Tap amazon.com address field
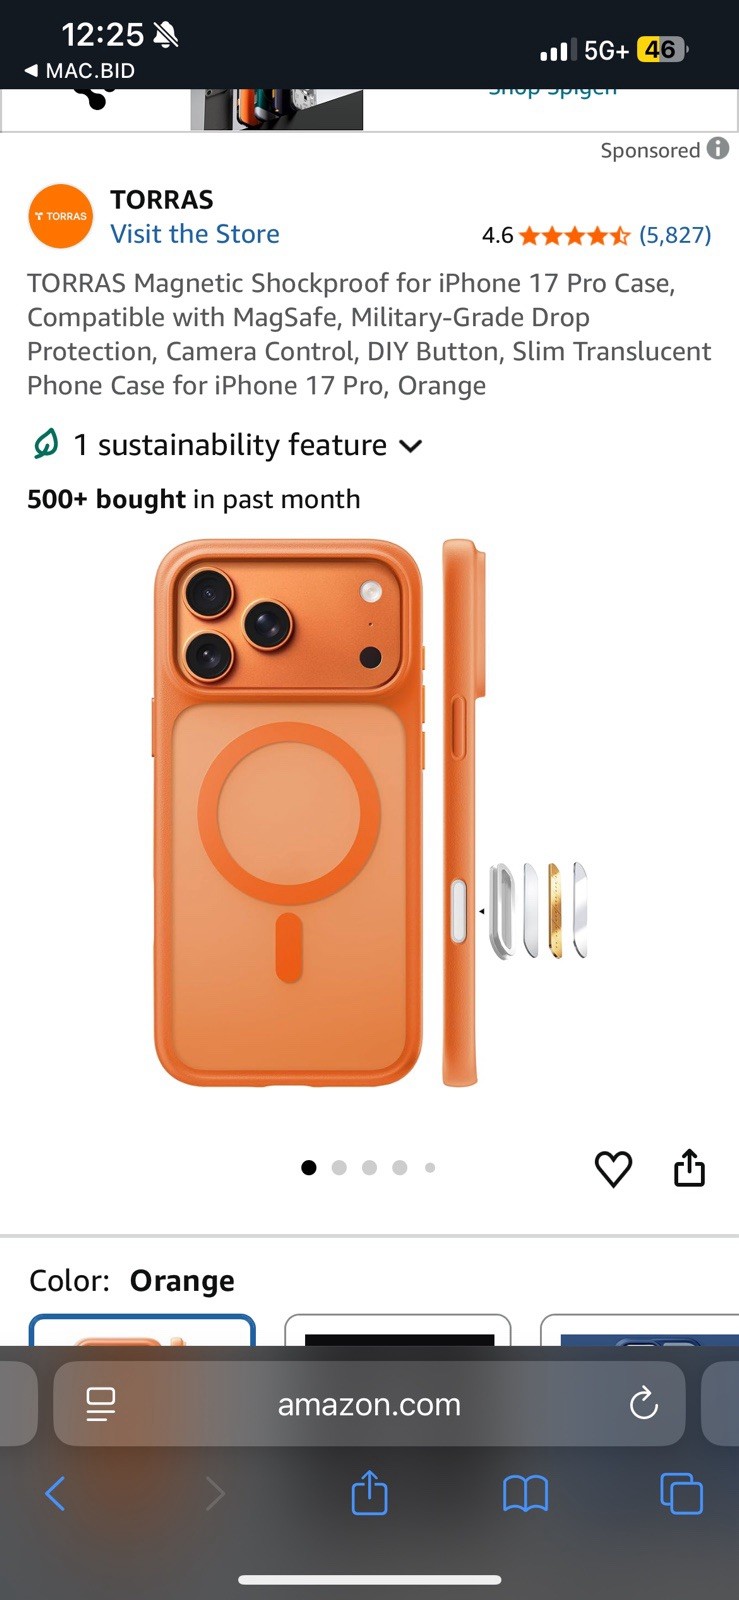Screen dimensions: 739x1600 coord(369,1404)
